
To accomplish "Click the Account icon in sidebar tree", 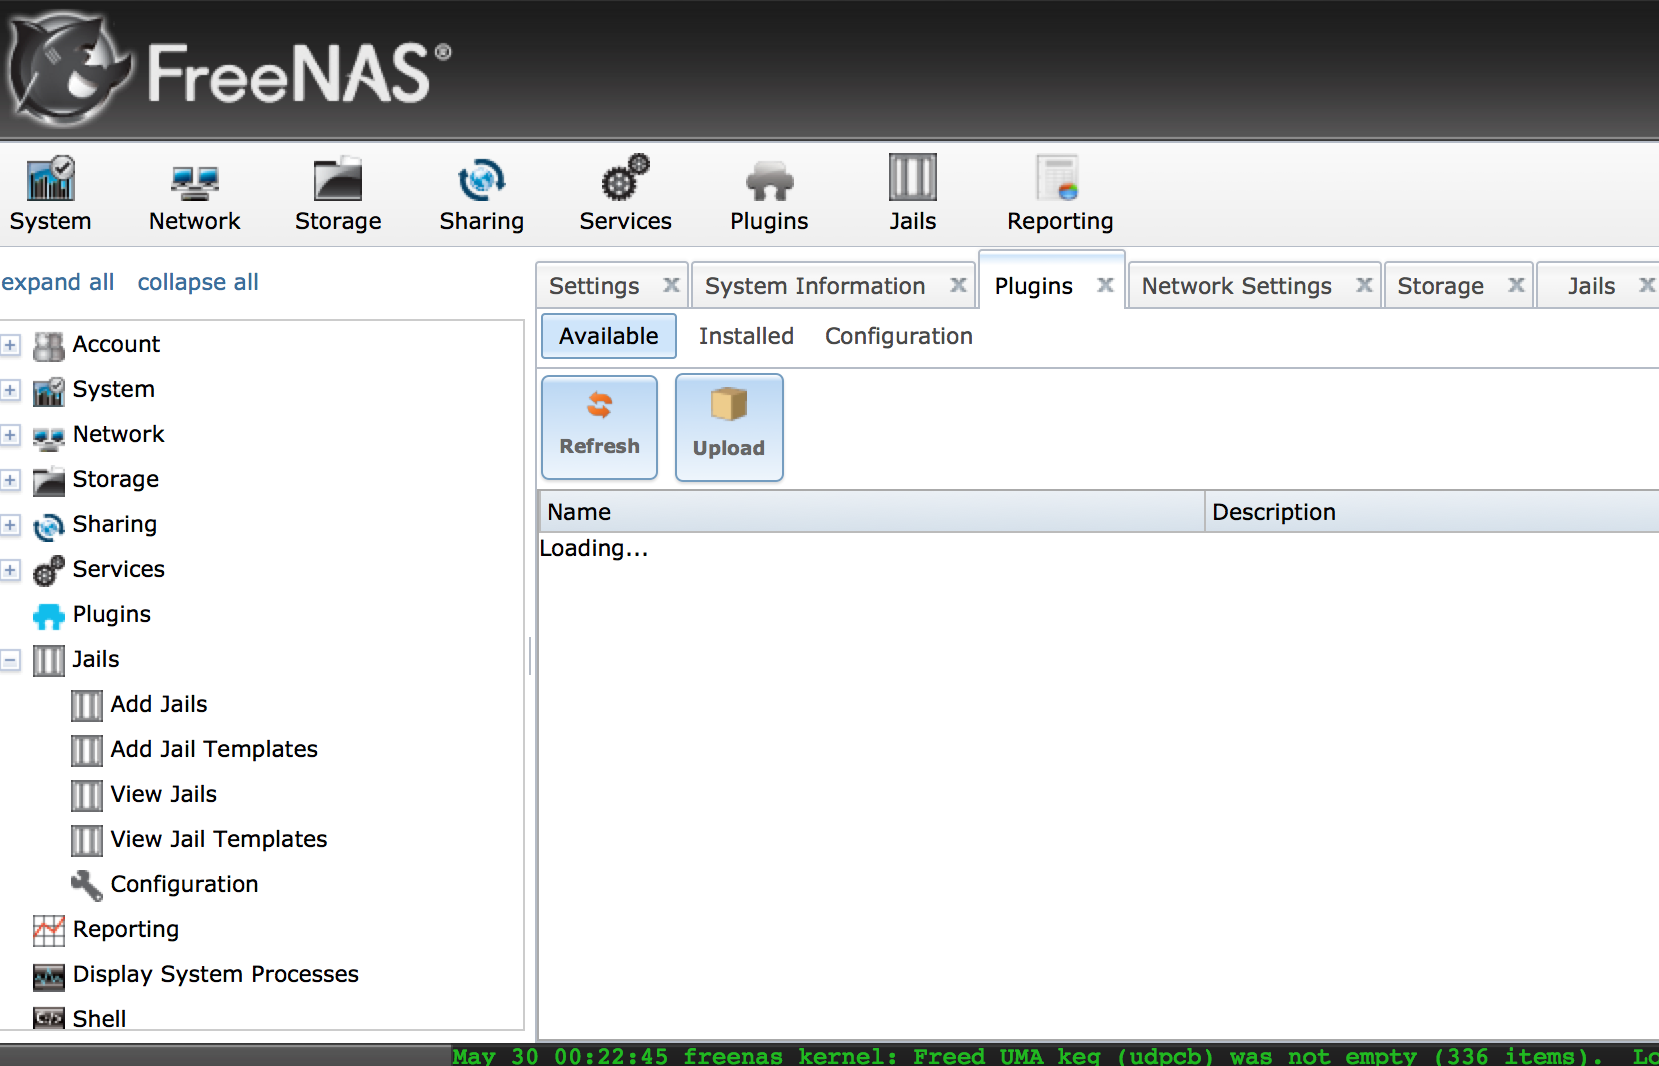I will pyautogui.click(x=49, y=346).
